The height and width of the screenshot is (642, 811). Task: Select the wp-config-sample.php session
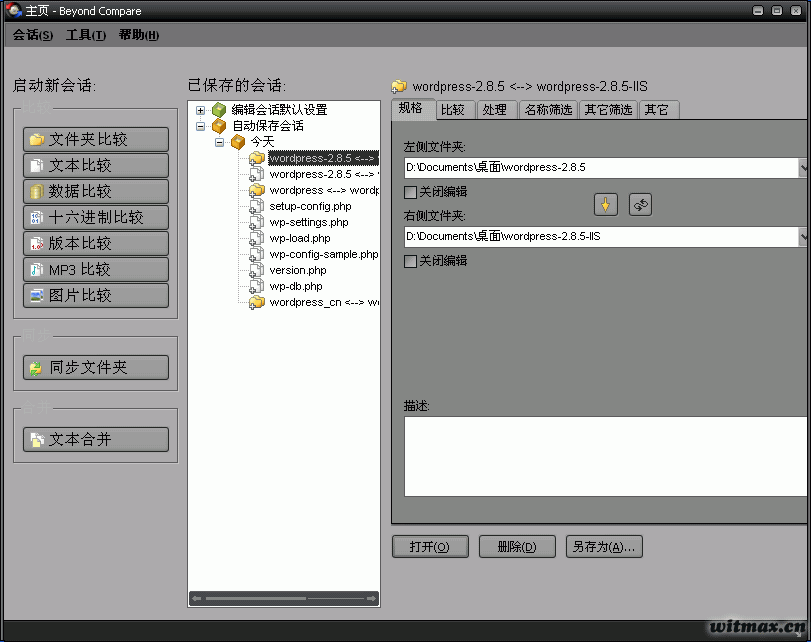[x=324, y=254]
